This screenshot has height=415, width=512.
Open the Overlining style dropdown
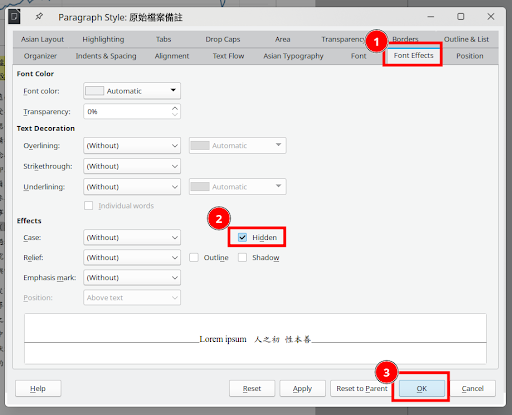pyautogui.click(x=132, y=145)
